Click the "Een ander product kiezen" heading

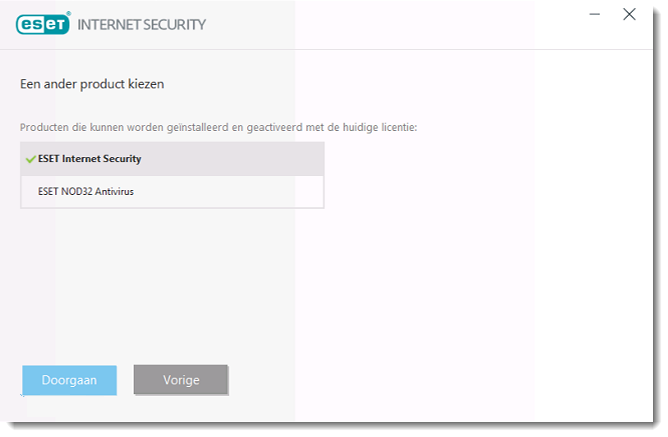click(92, 84)
